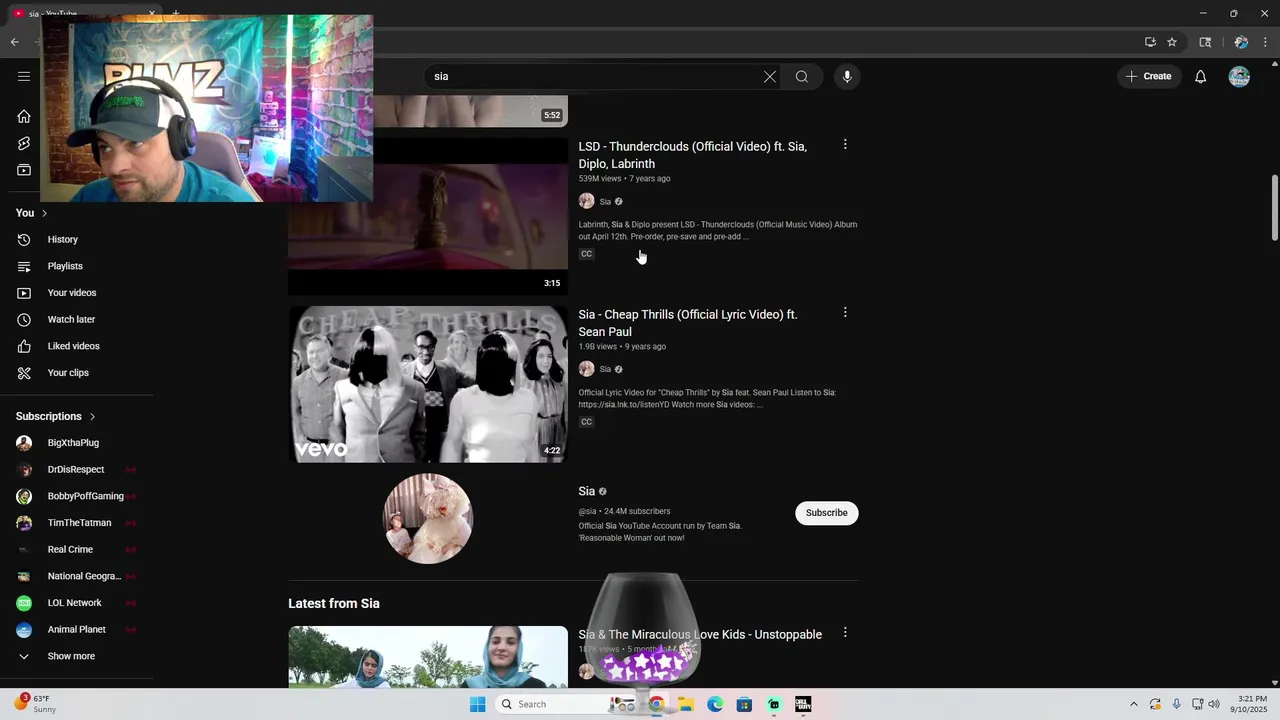The width and height of the screenshot is (1280, 720).
Task: Click the Sia channel round avatar
Action: (x=428, y=518)
